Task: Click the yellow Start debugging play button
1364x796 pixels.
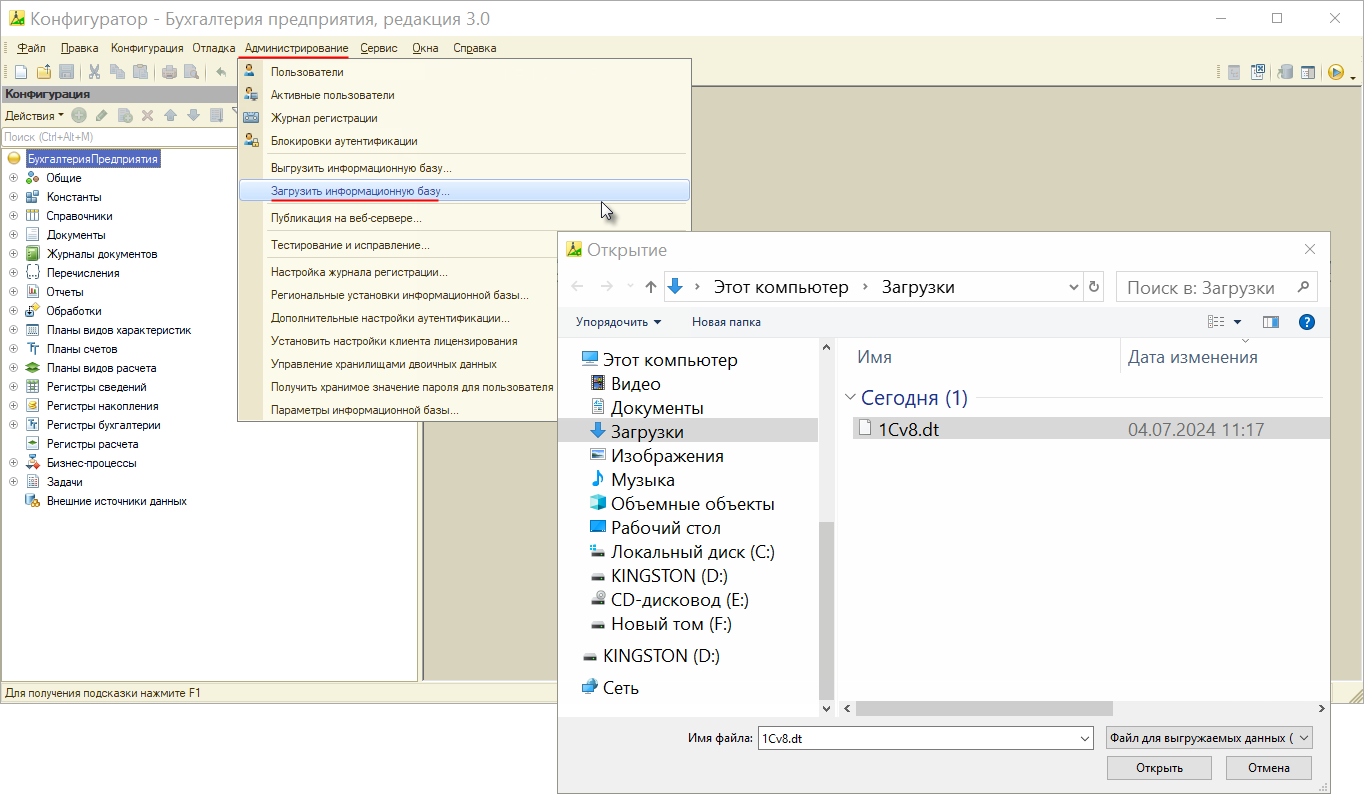Action: [1335, 72]
